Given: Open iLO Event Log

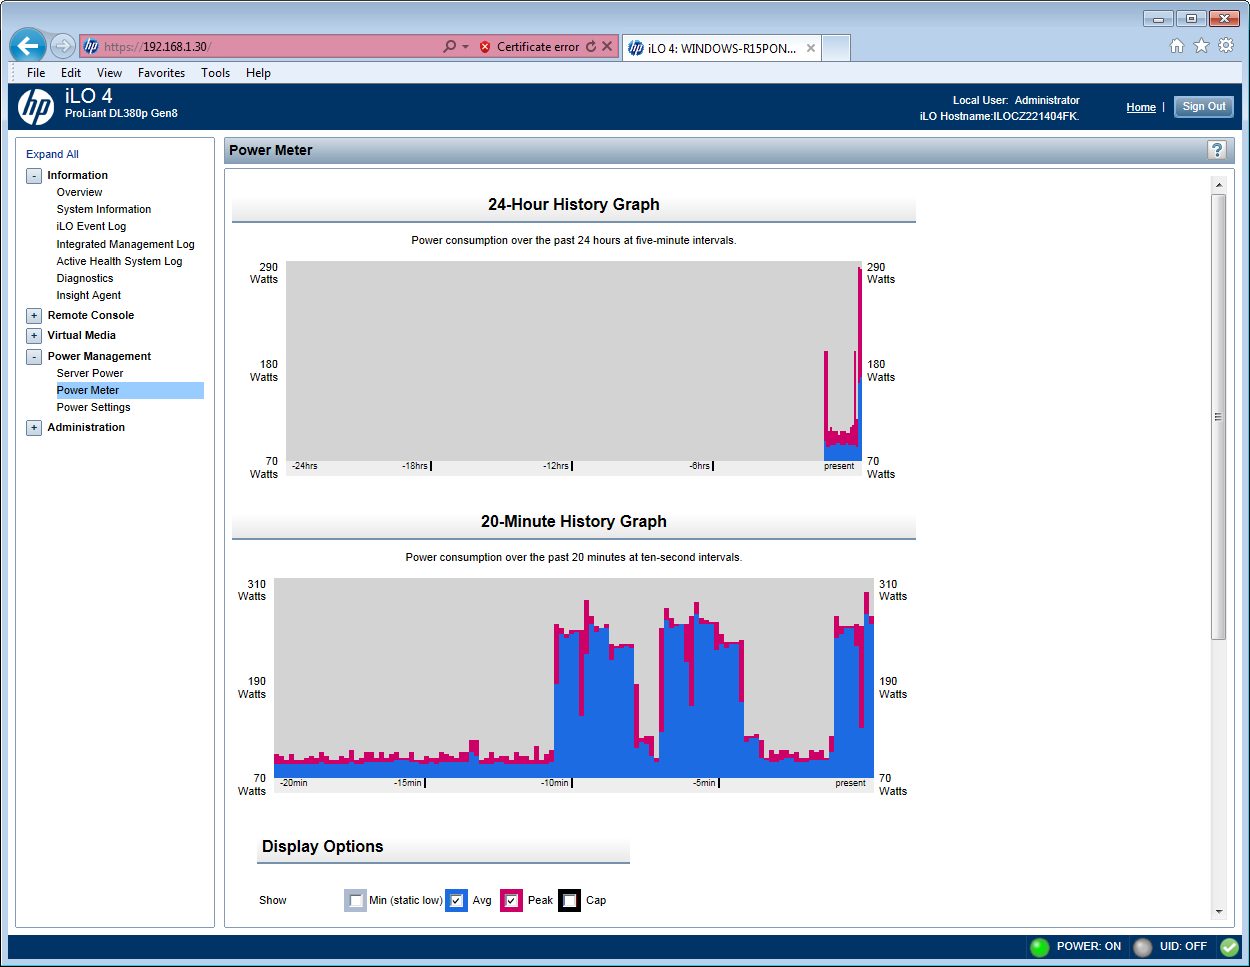Looking at the screenshot, I should tap(91, 226).
